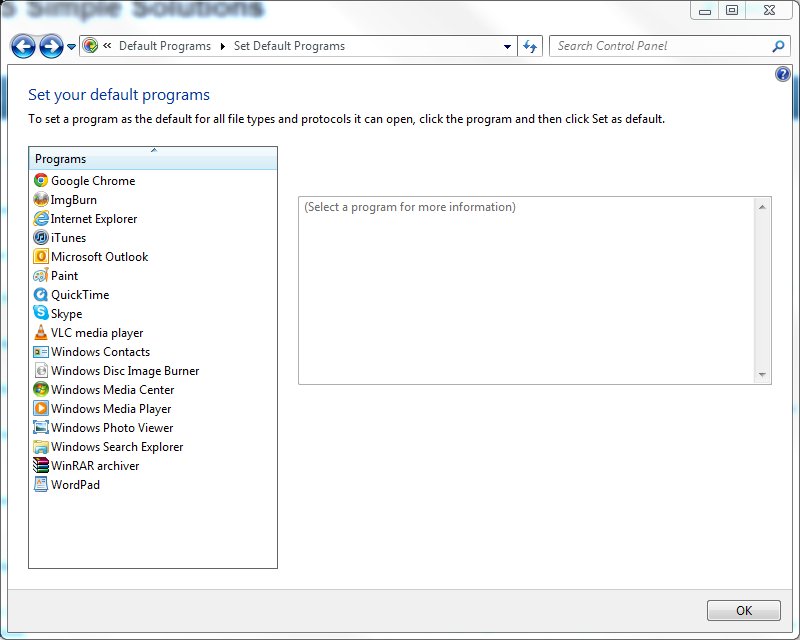This screenshot has height=640, width=800.
Task: Select the WinRAR archiver icon
Action: pos(41,466)
